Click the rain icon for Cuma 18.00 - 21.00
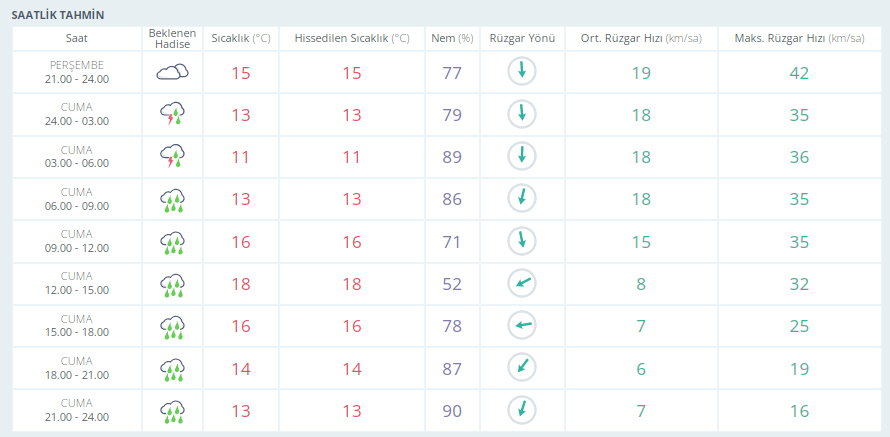 (172, 368)
